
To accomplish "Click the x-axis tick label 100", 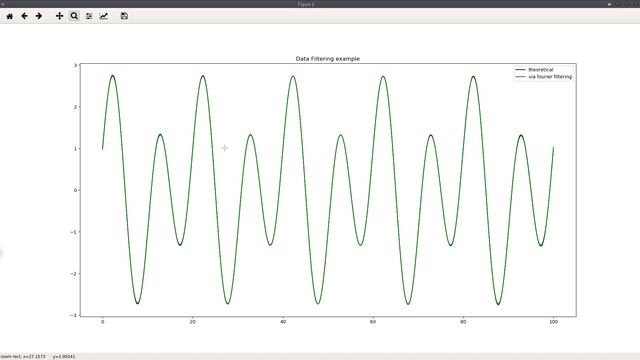I will click(553, 322).
